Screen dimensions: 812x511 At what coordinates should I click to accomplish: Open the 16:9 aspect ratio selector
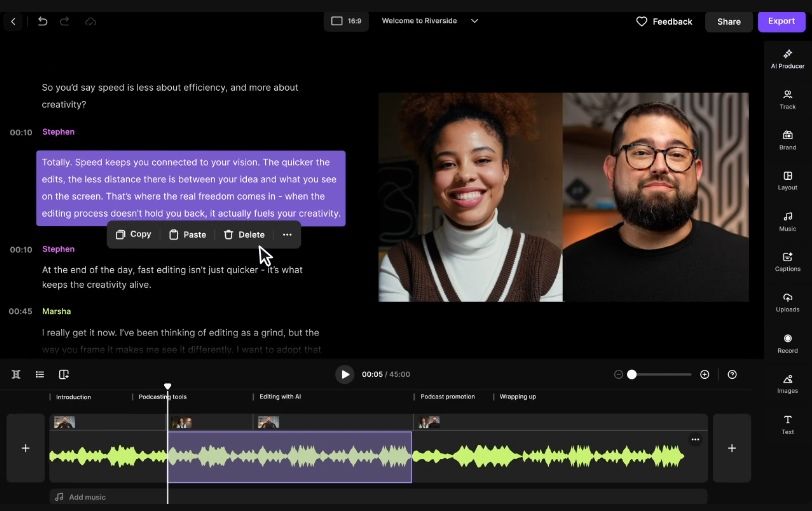pyautogui.click(x=346, y=21)
